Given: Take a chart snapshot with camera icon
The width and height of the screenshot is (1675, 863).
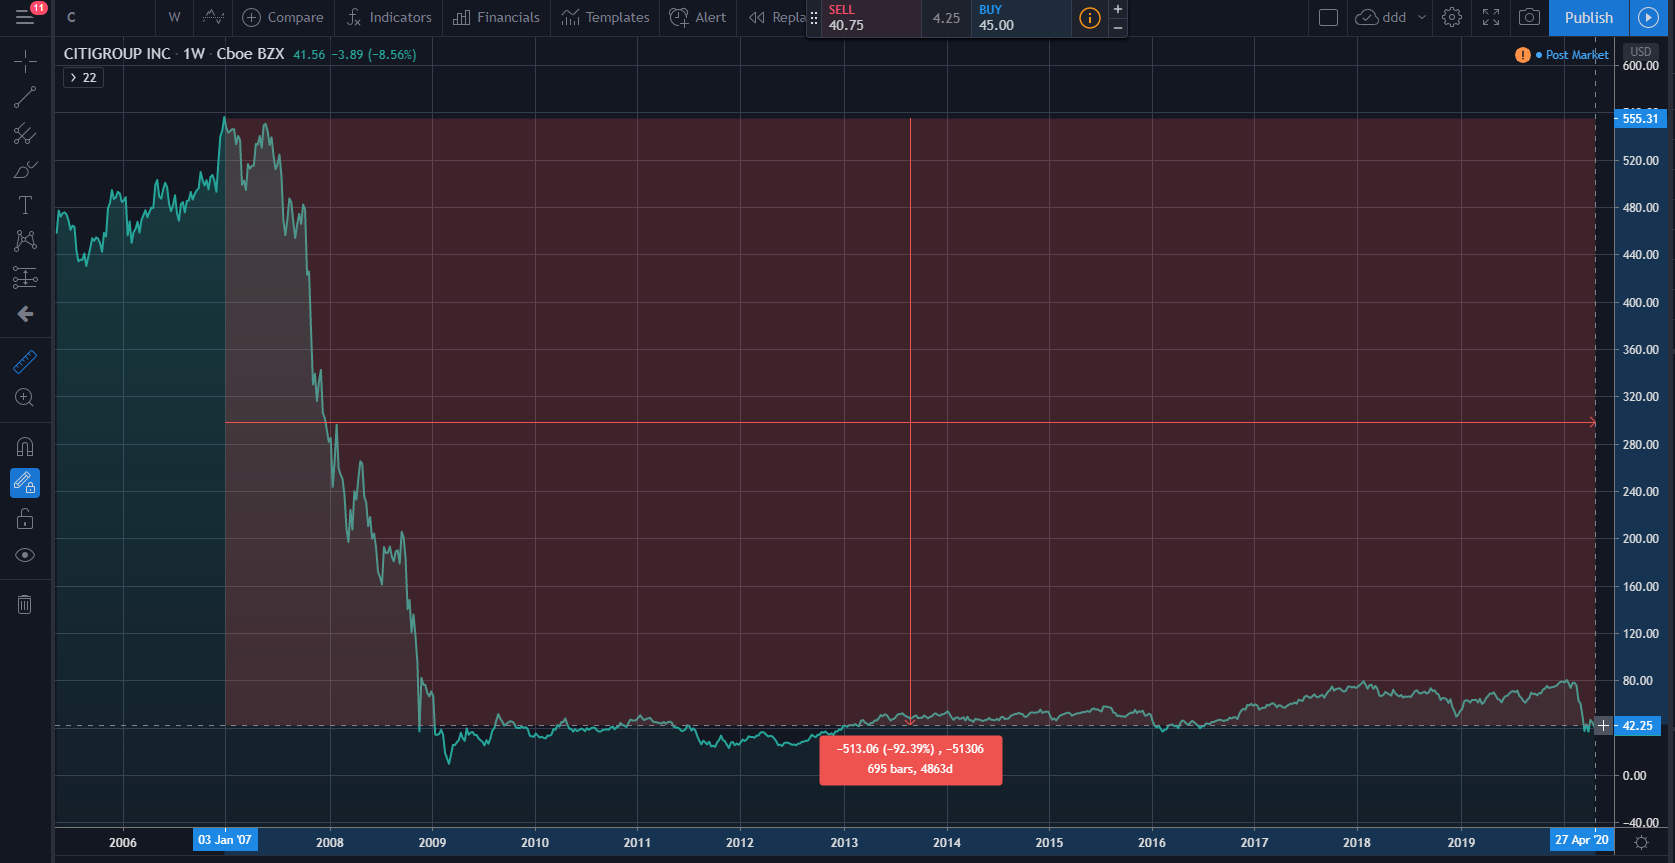Looking at the screenshot, I should coord(1529,17).
